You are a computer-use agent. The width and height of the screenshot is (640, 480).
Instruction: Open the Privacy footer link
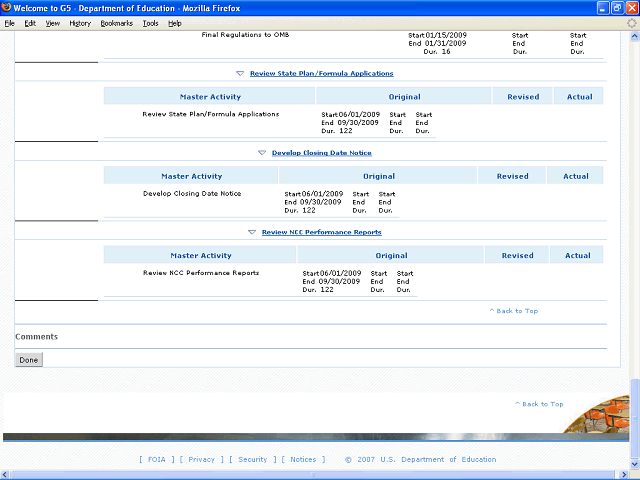coord(201,460)
